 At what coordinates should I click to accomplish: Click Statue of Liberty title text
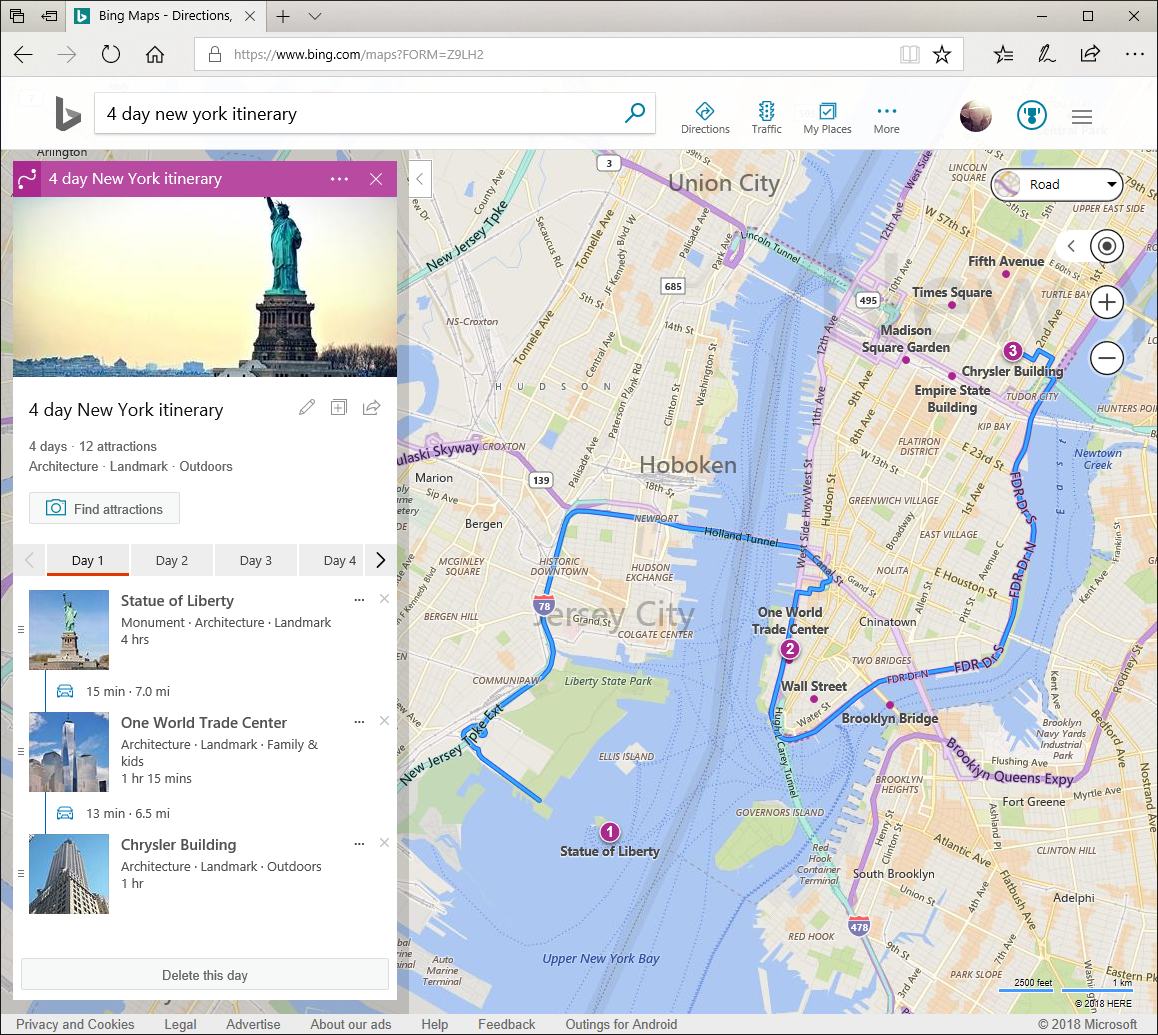177,601
